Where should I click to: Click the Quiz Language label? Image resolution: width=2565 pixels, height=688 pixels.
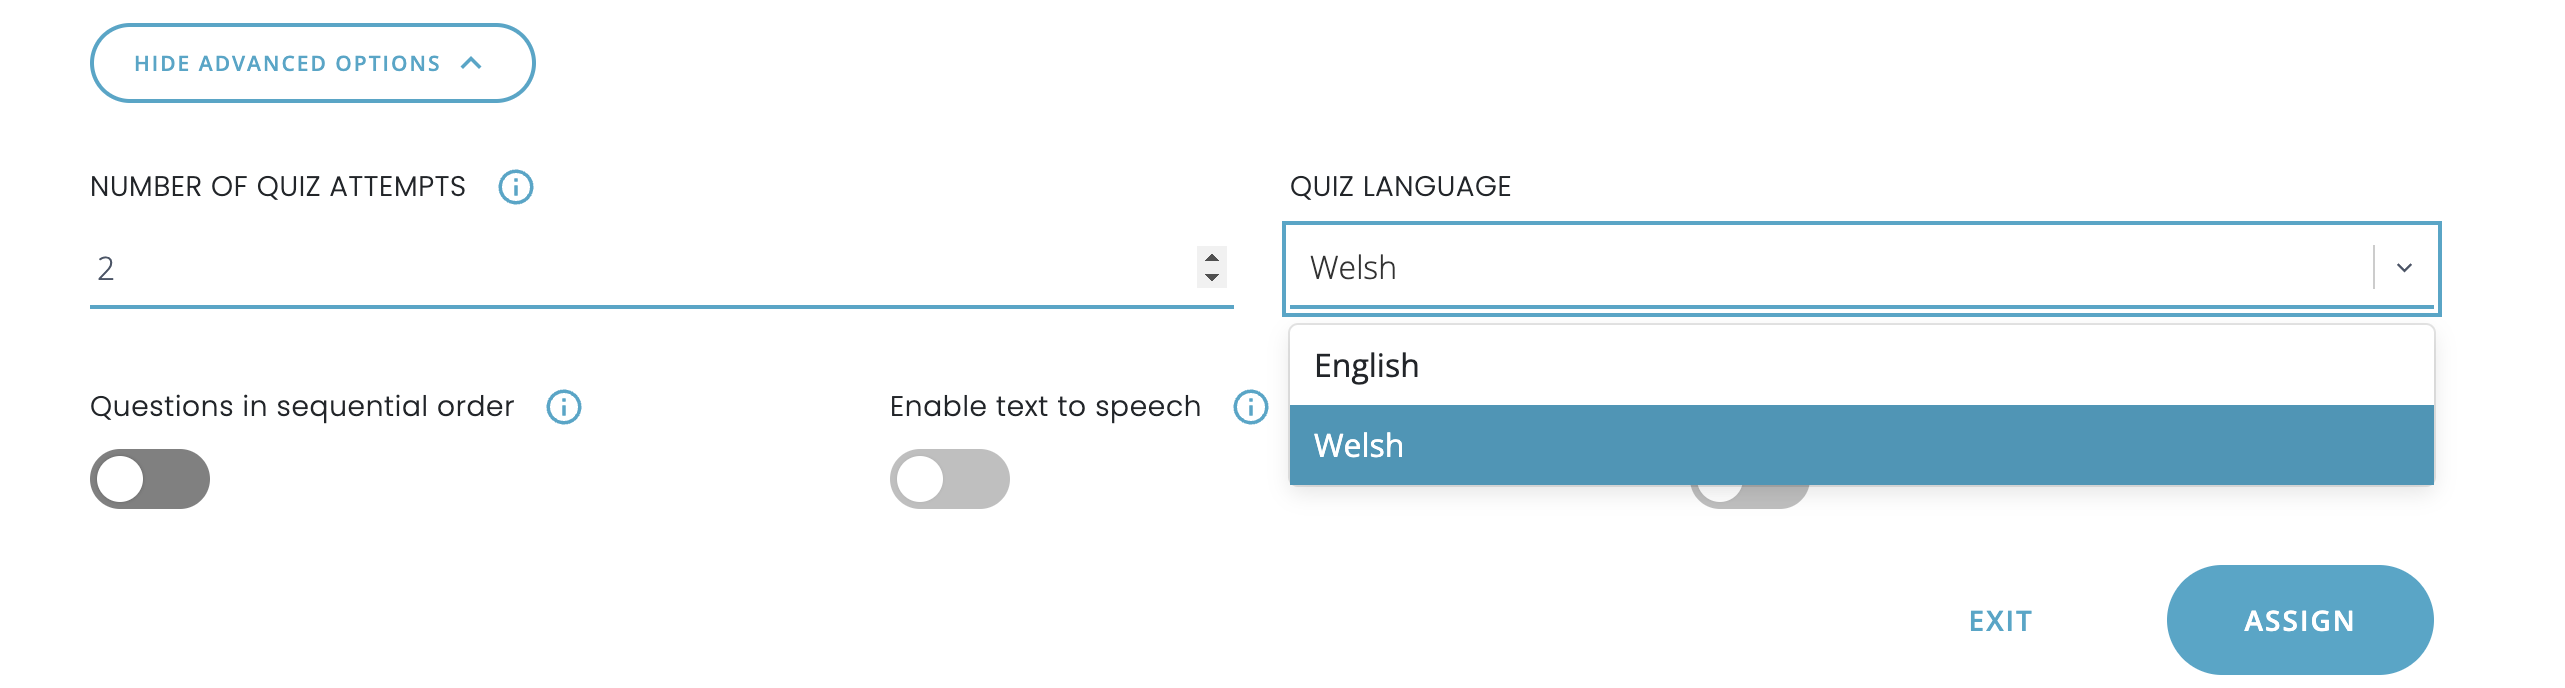pos(1400,187)
